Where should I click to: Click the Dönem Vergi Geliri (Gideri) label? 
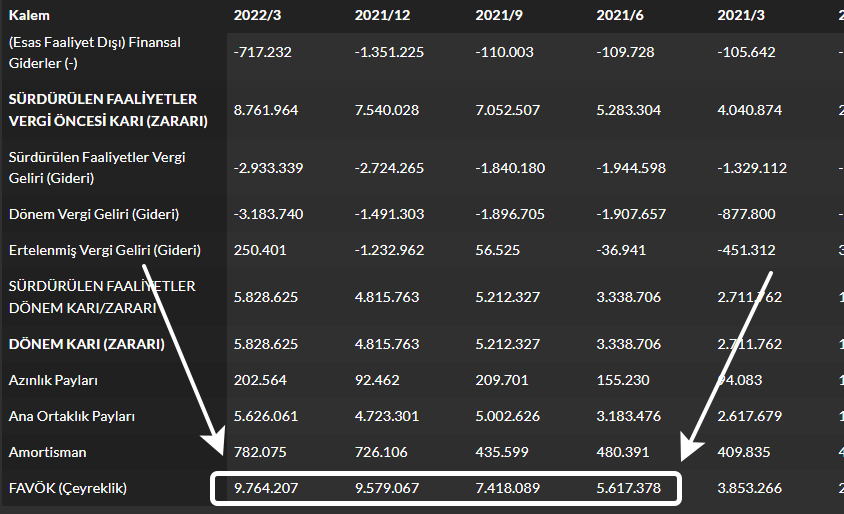pos(94,214)
